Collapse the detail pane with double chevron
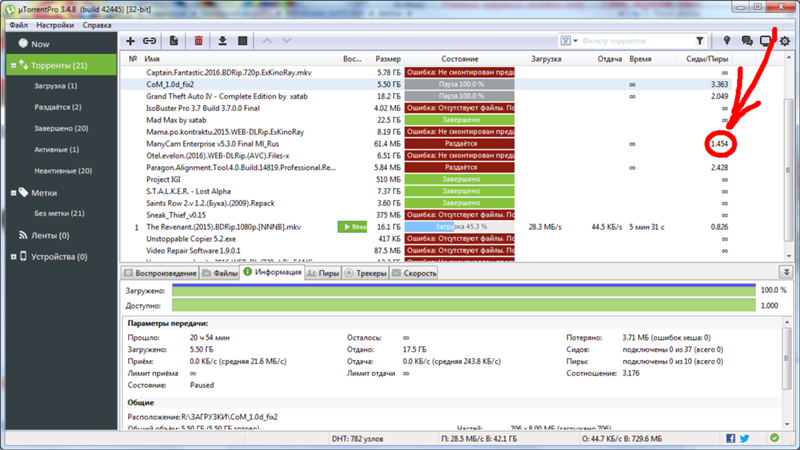 [786, 272]
